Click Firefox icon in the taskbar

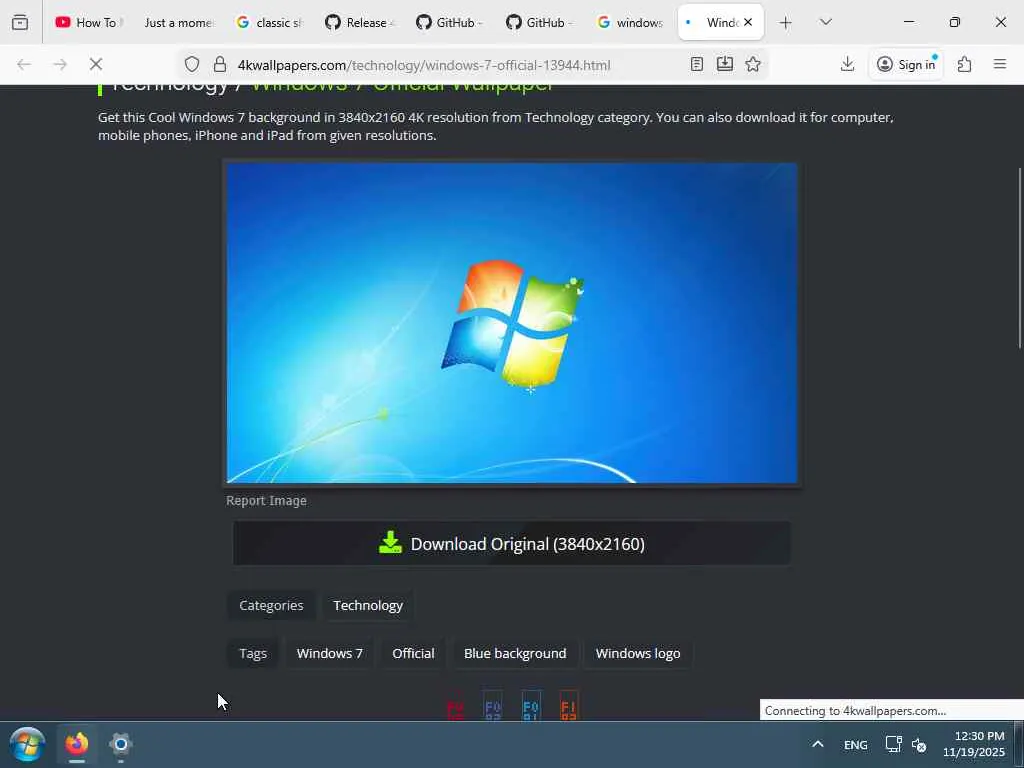click(x=76, y=744)
